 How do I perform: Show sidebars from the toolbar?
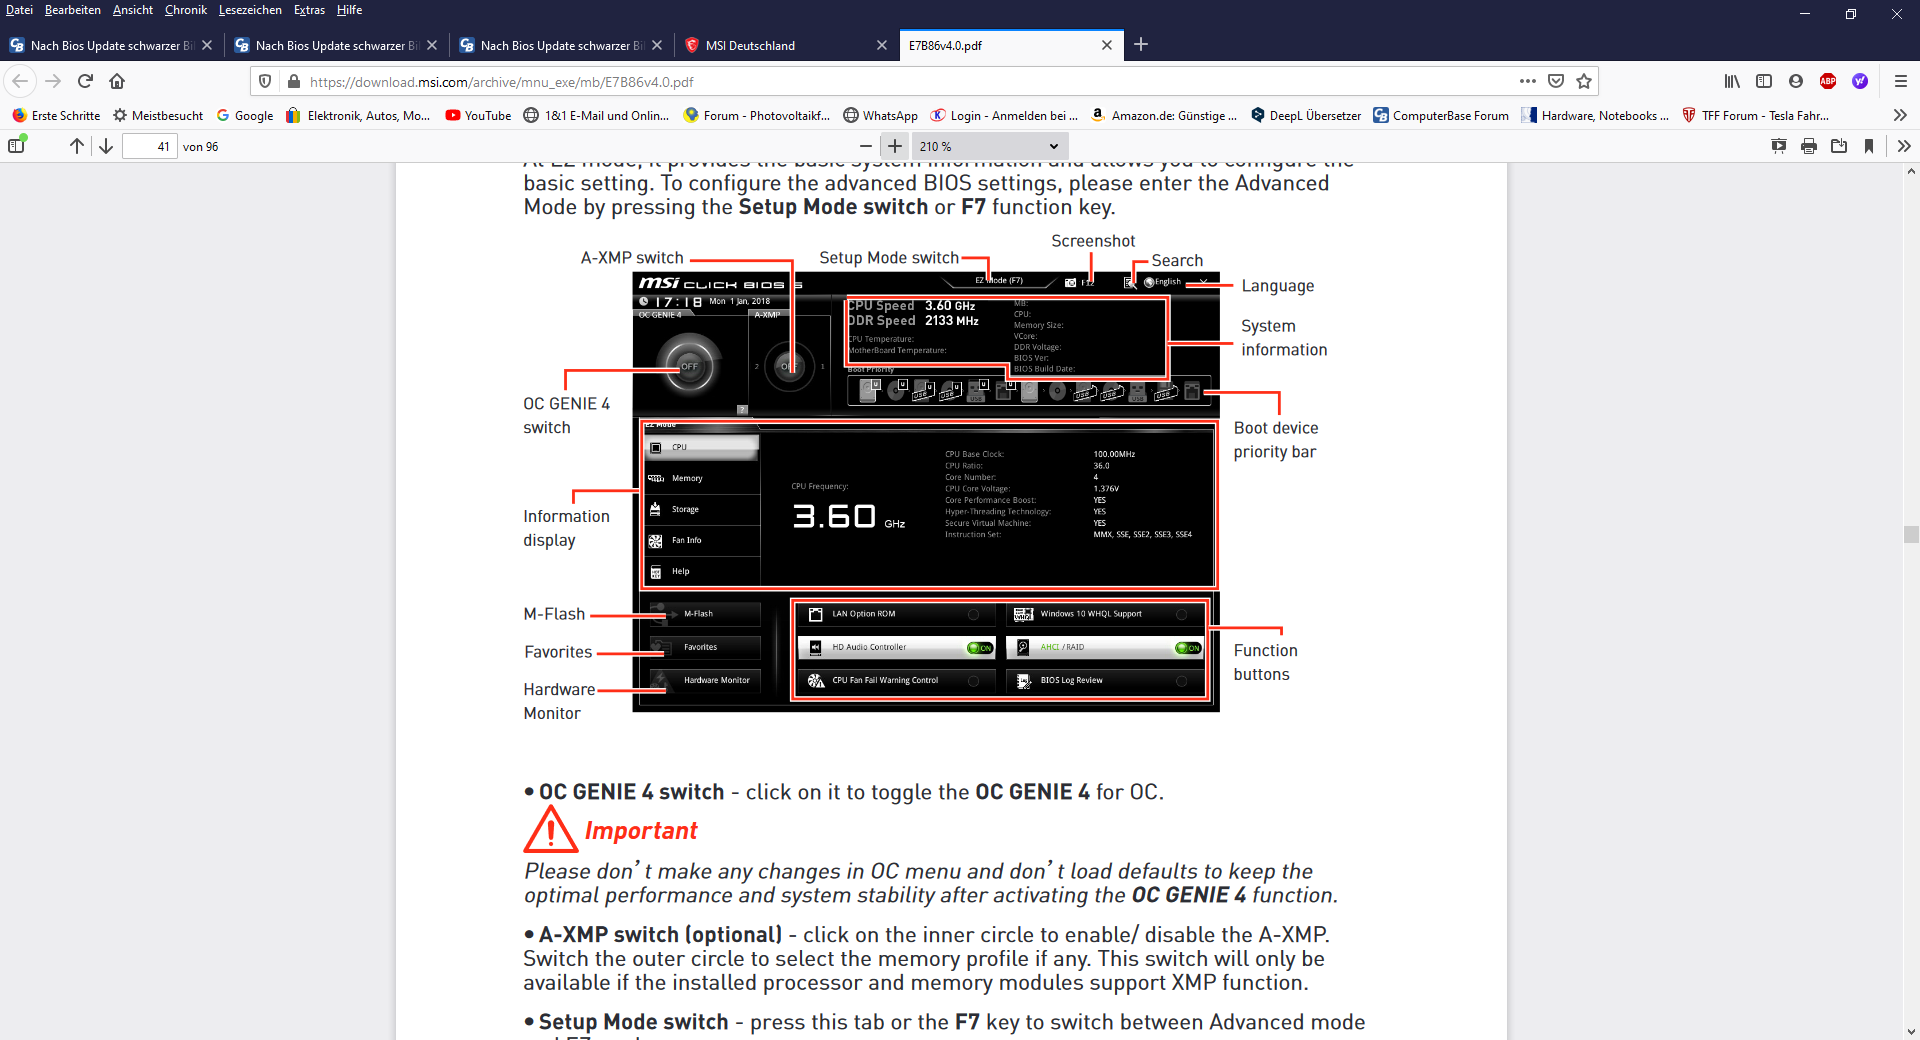click(x=1764, y=81)
